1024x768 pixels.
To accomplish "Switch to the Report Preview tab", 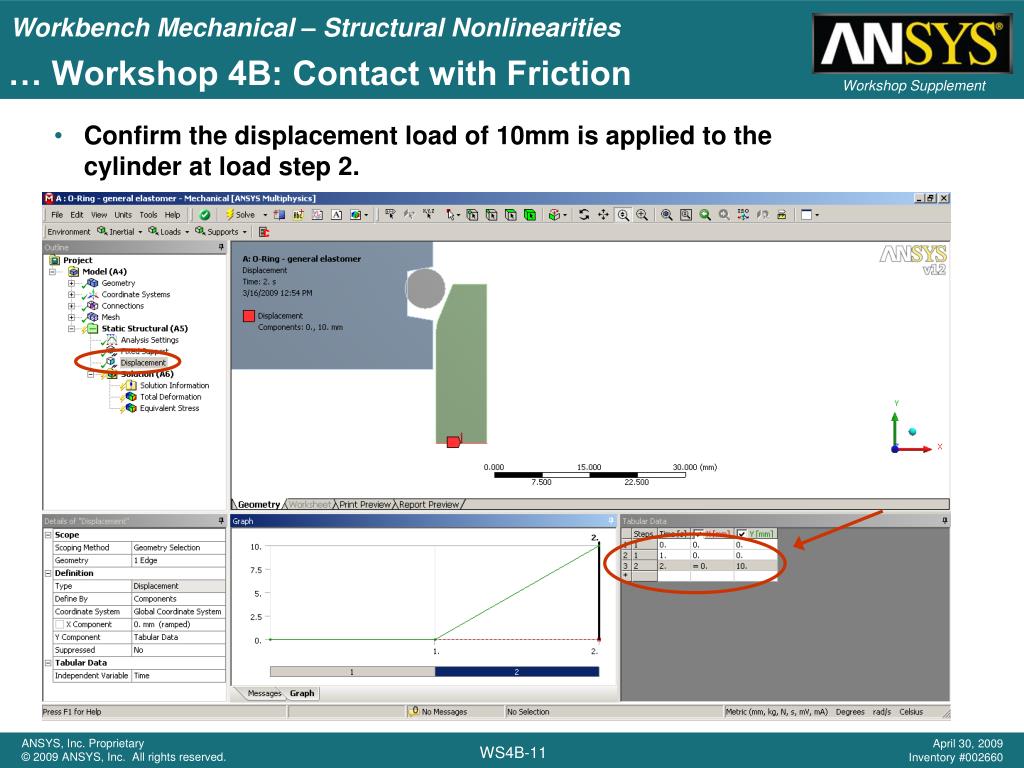I will pyautogui.click(x=428, y=504).
